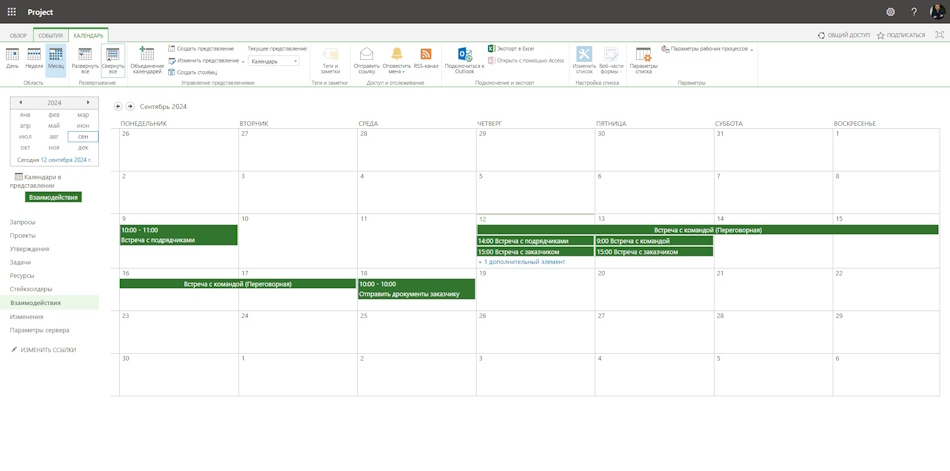The image size is (950, 471).
Task: Open Веб-части формы dropdown
Action: point(610,61)
